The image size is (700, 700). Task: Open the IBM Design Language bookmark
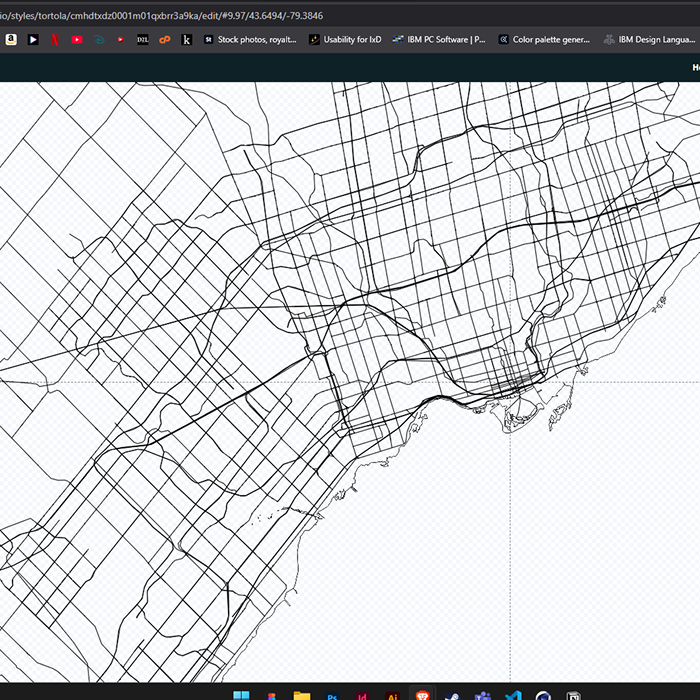click(x=649, y=40)
